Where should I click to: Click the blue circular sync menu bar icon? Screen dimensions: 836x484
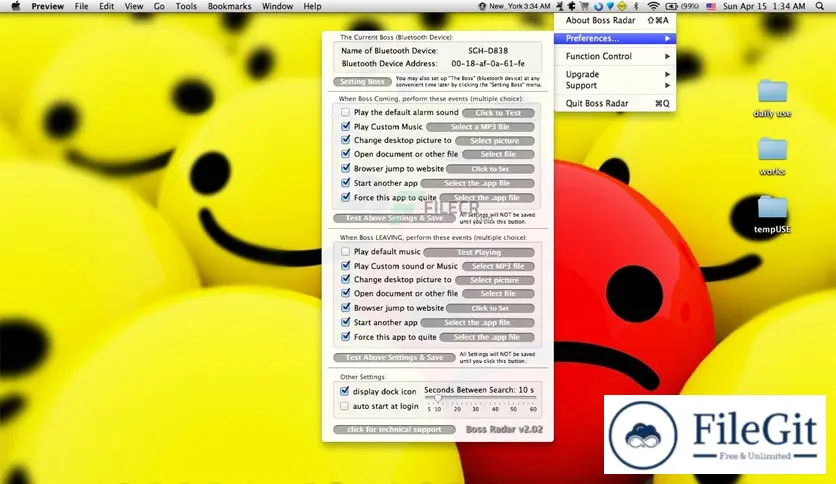(598, 6)
